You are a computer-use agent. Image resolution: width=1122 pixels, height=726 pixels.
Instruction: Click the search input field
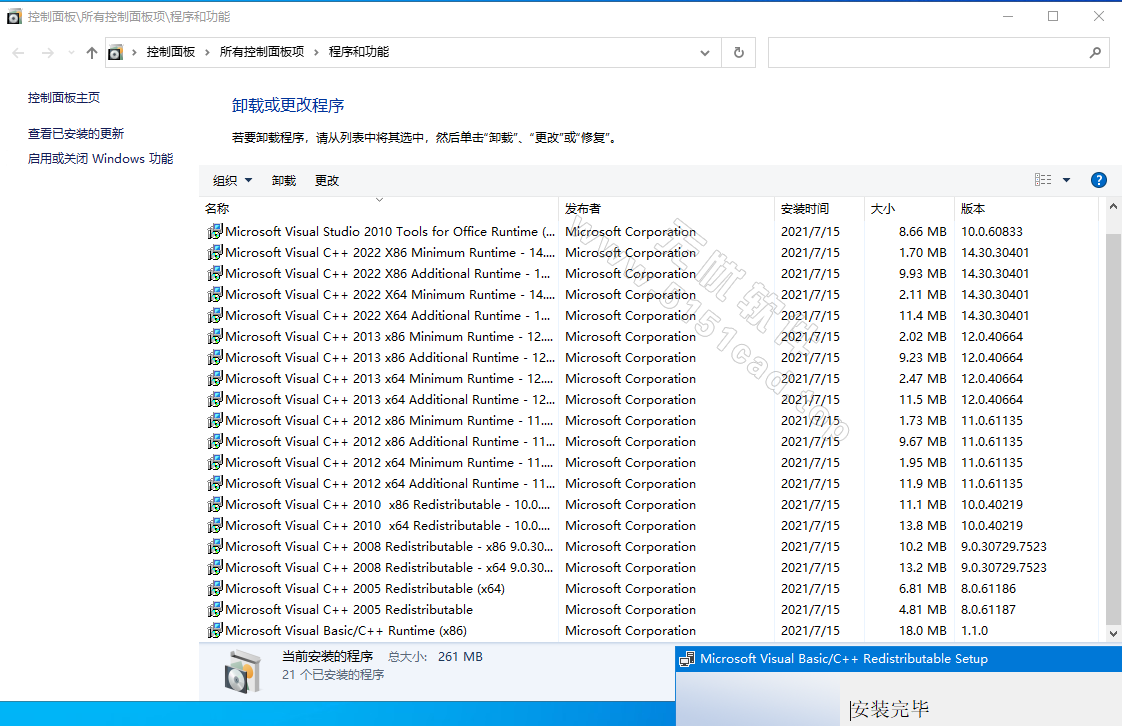[x=927, y=52]
